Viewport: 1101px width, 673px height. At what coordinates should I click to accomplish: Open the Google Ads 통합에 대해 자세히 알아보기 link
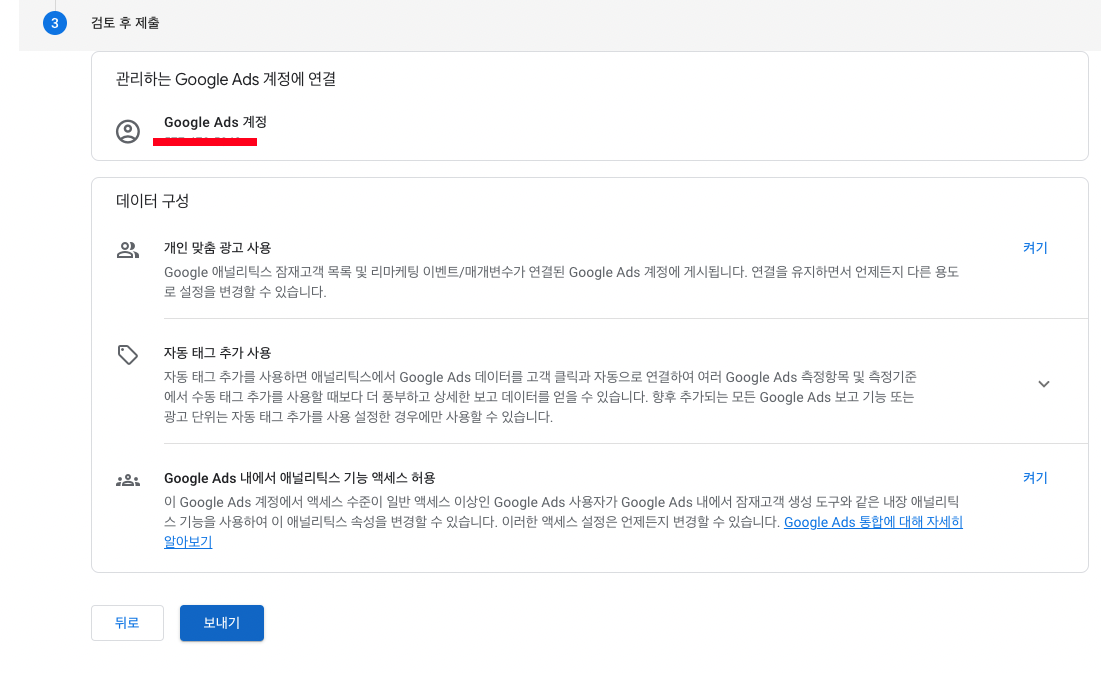coord(873,522)
